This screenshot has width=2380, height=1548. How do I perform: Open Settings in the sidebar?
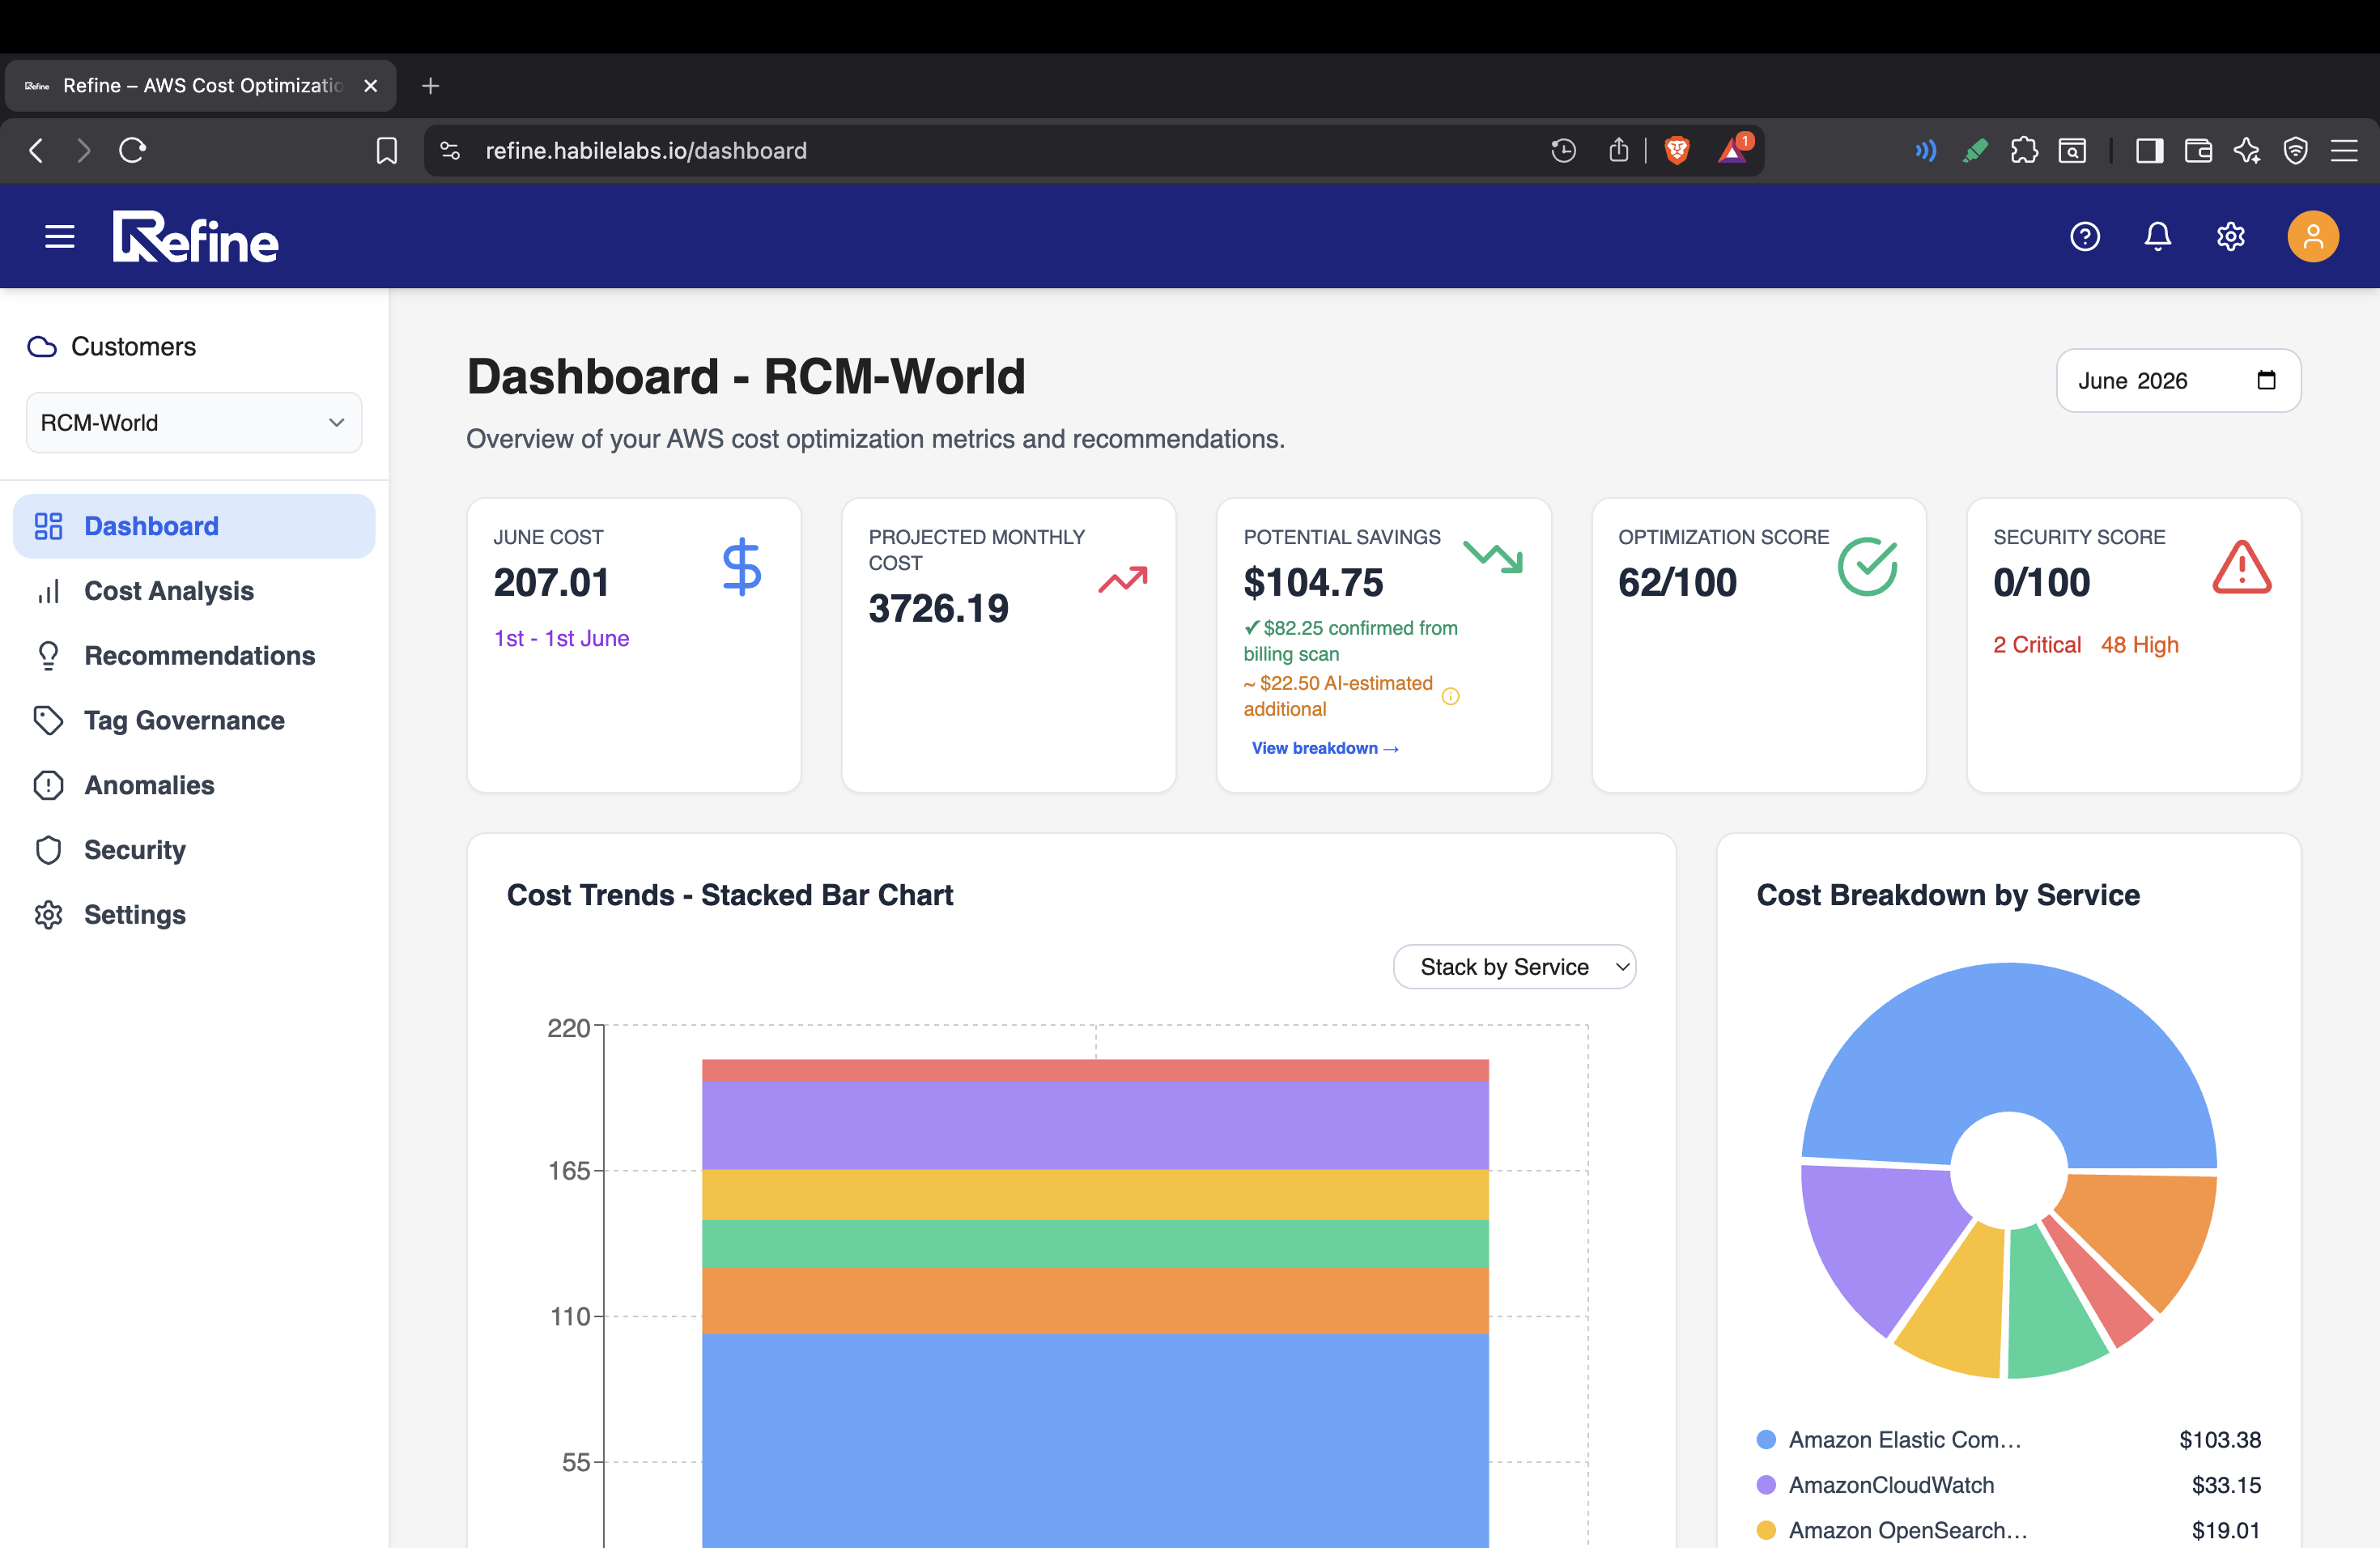194,915
